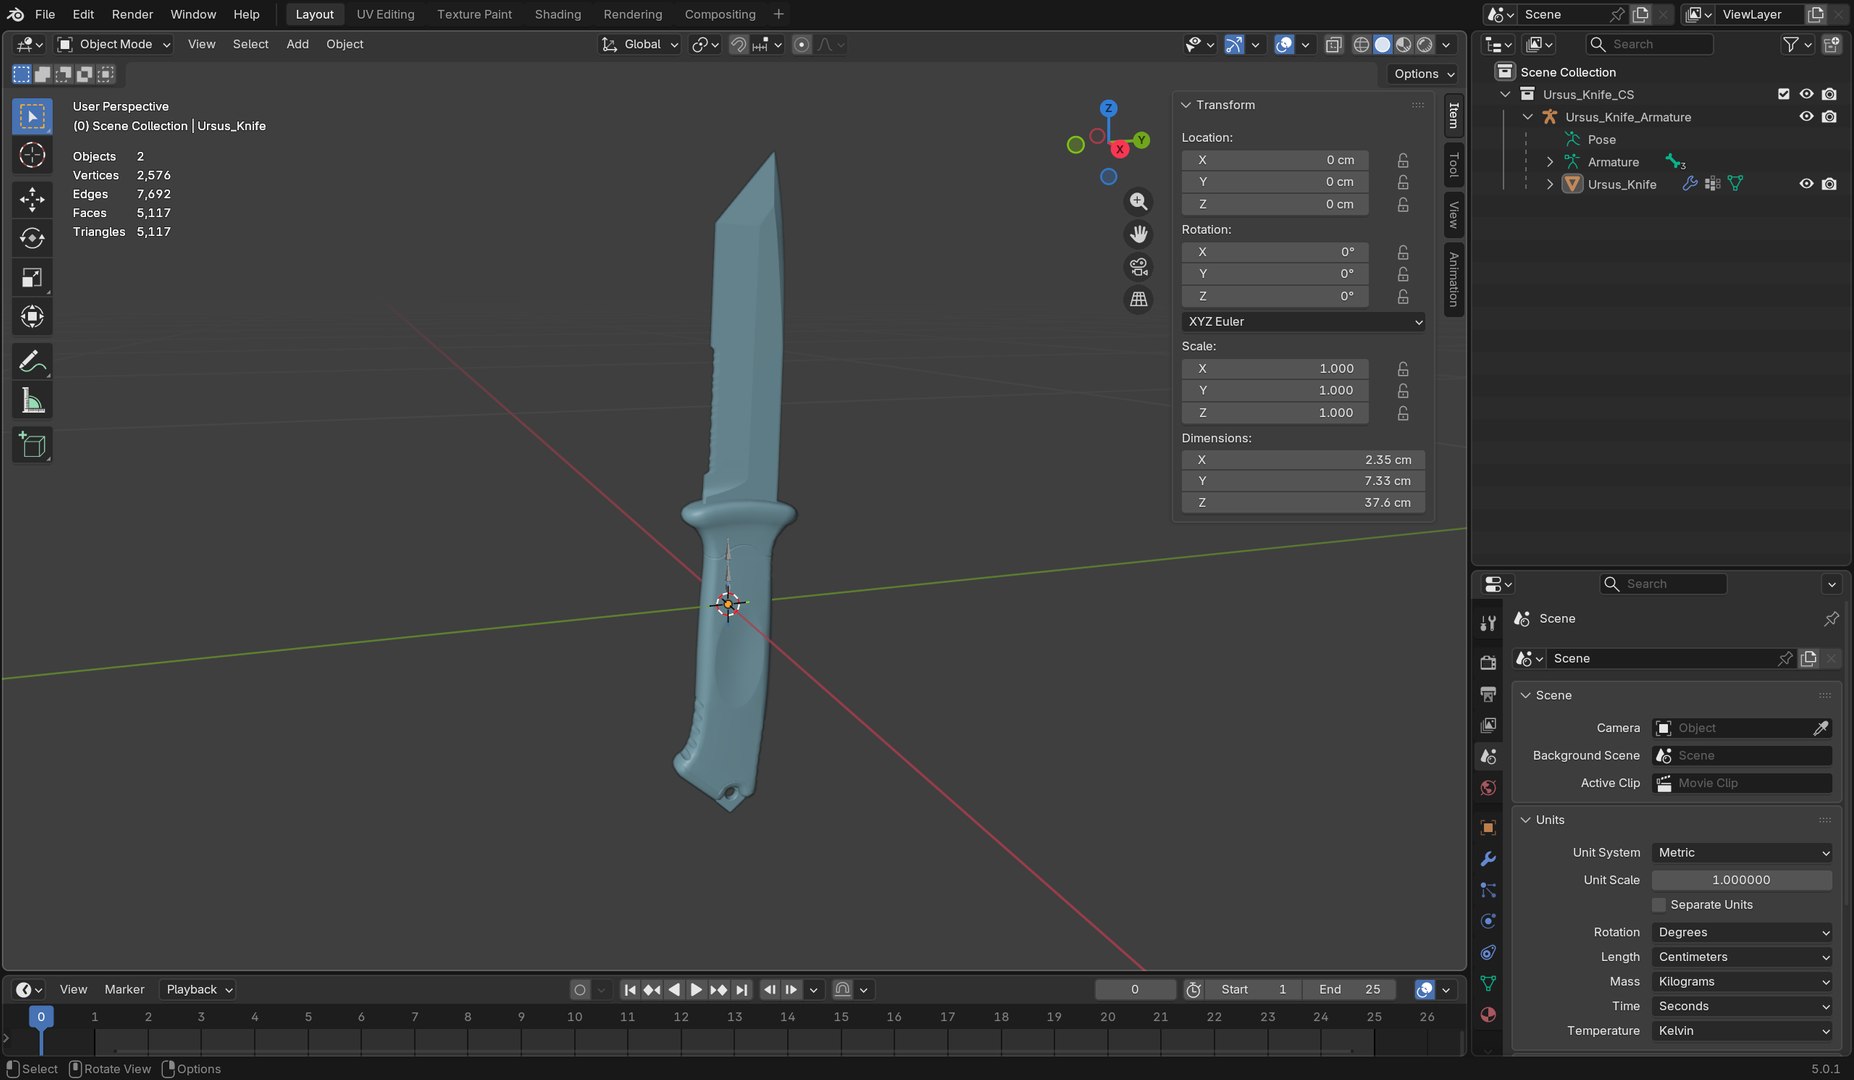The image size is (1854, 1080).
Task: Choose the Measure tool
Action: coord(32,401)
